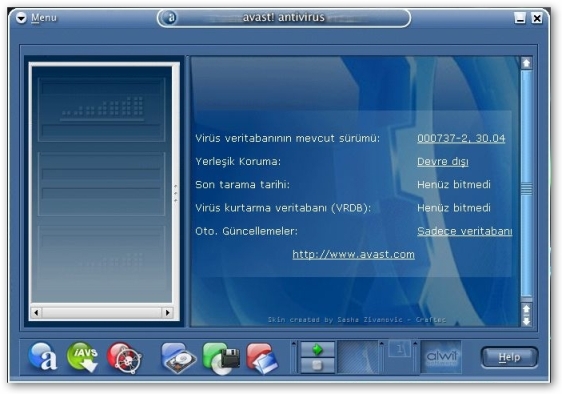Start scan with green play button
This screenshot has width=562, height=394.
318,349
